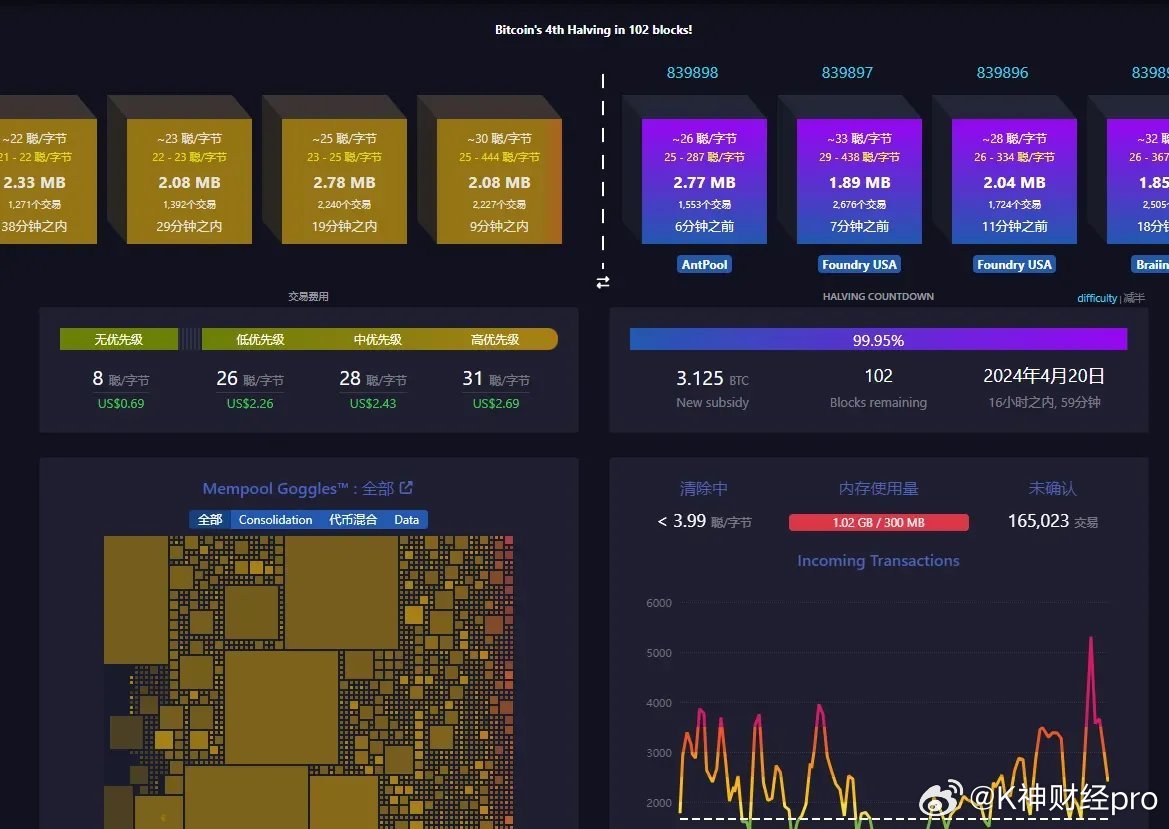This screenshot has height=829, width=1169.
Task: Click the 8 聪/字节 no-priority fee value
Action: click(x=120, y=379)
